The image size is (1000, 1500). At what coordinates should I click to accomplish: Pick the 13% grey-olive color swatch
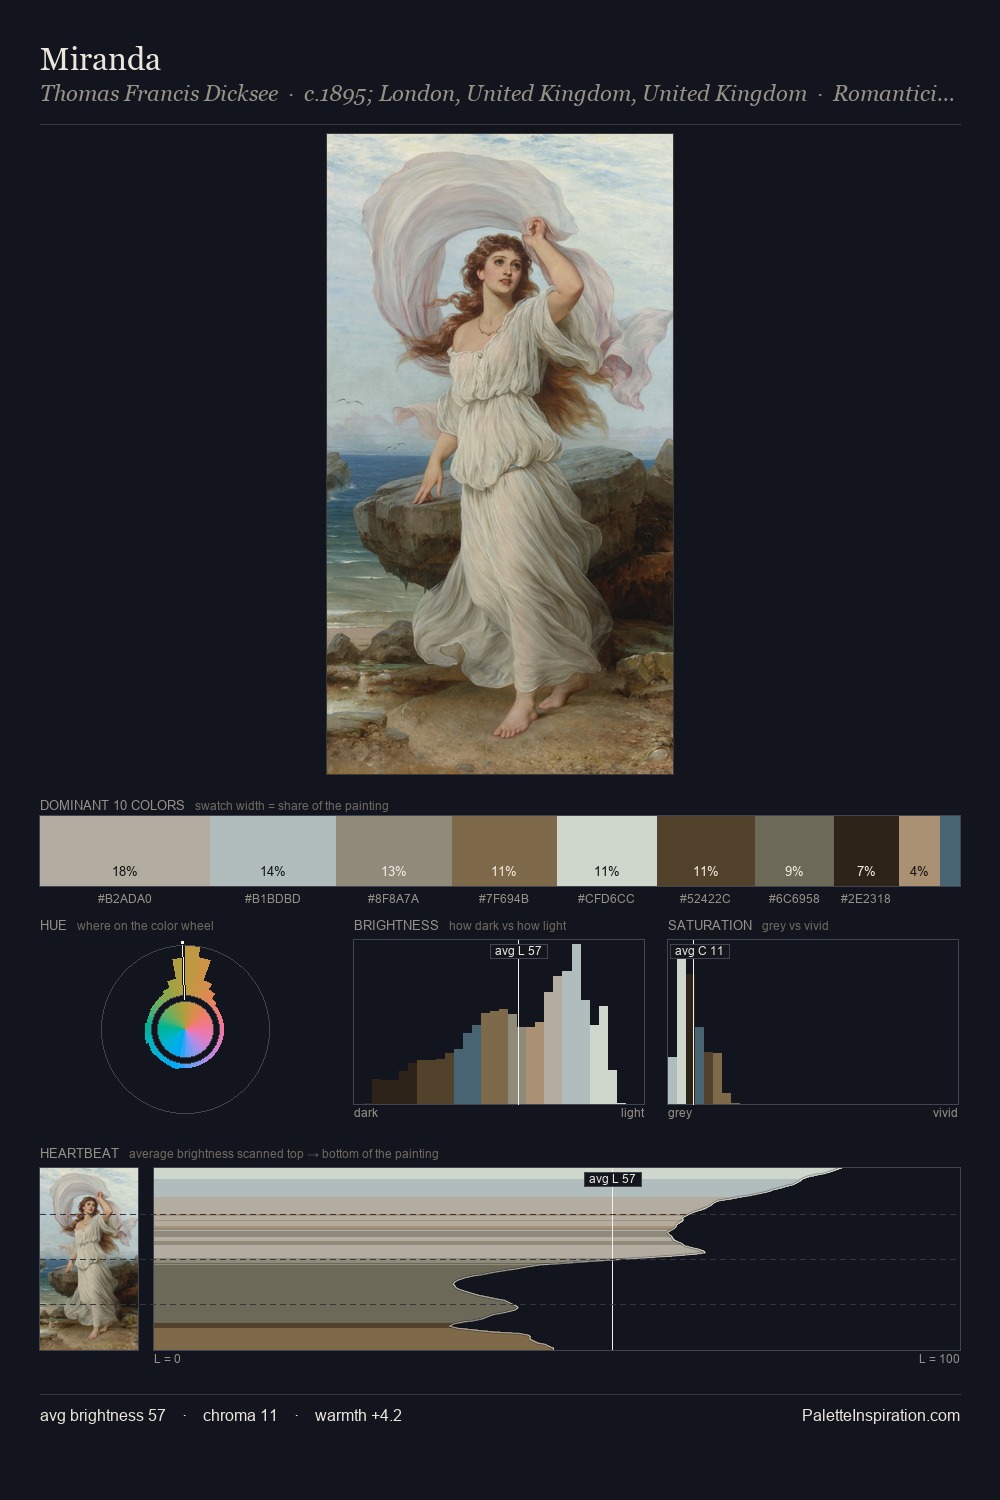coord(394,851)
